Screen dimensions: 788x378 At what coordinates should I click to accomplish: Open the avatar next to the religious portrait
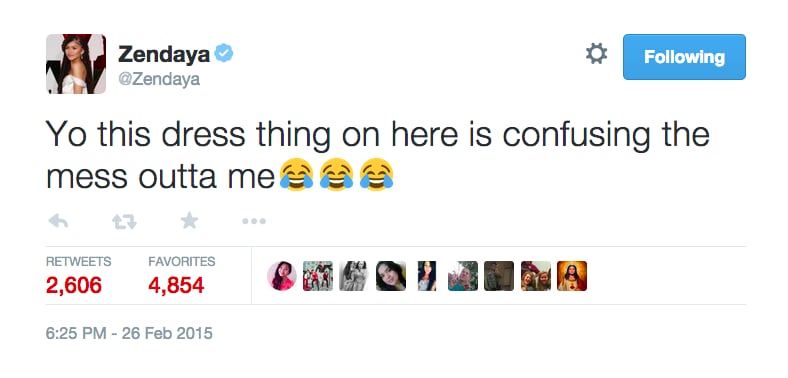pyautogui.click(x=536, y=276)
